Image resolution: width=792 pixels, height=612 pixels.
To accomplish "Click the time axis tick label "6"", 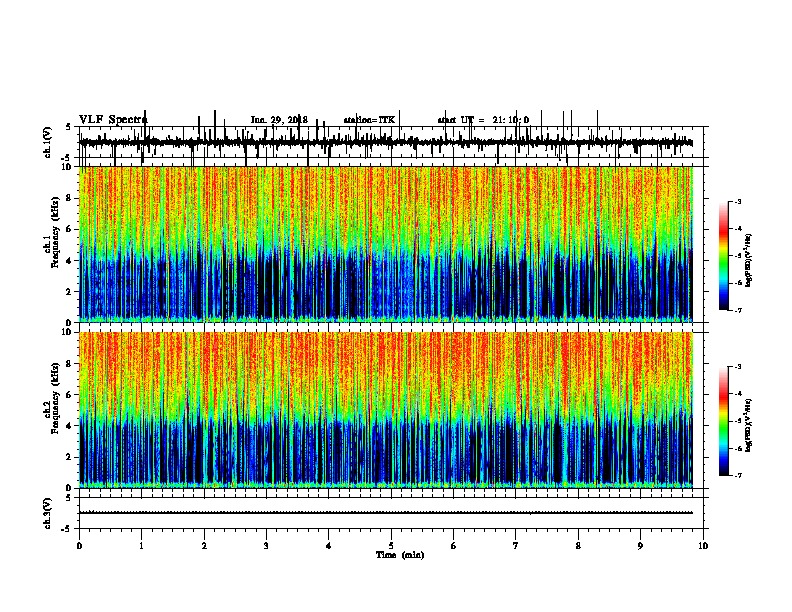I will (454, 546).
